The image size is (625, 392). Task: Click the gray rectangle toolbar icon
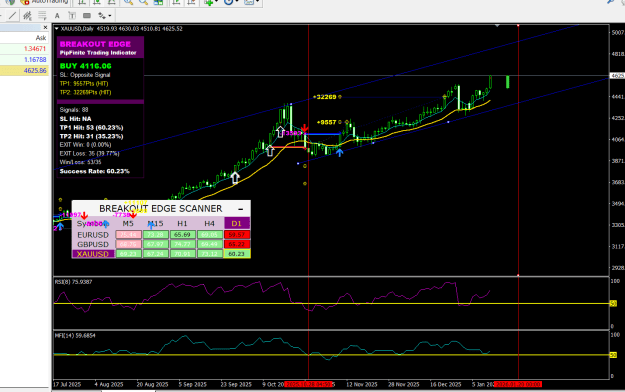pos(86,16)
